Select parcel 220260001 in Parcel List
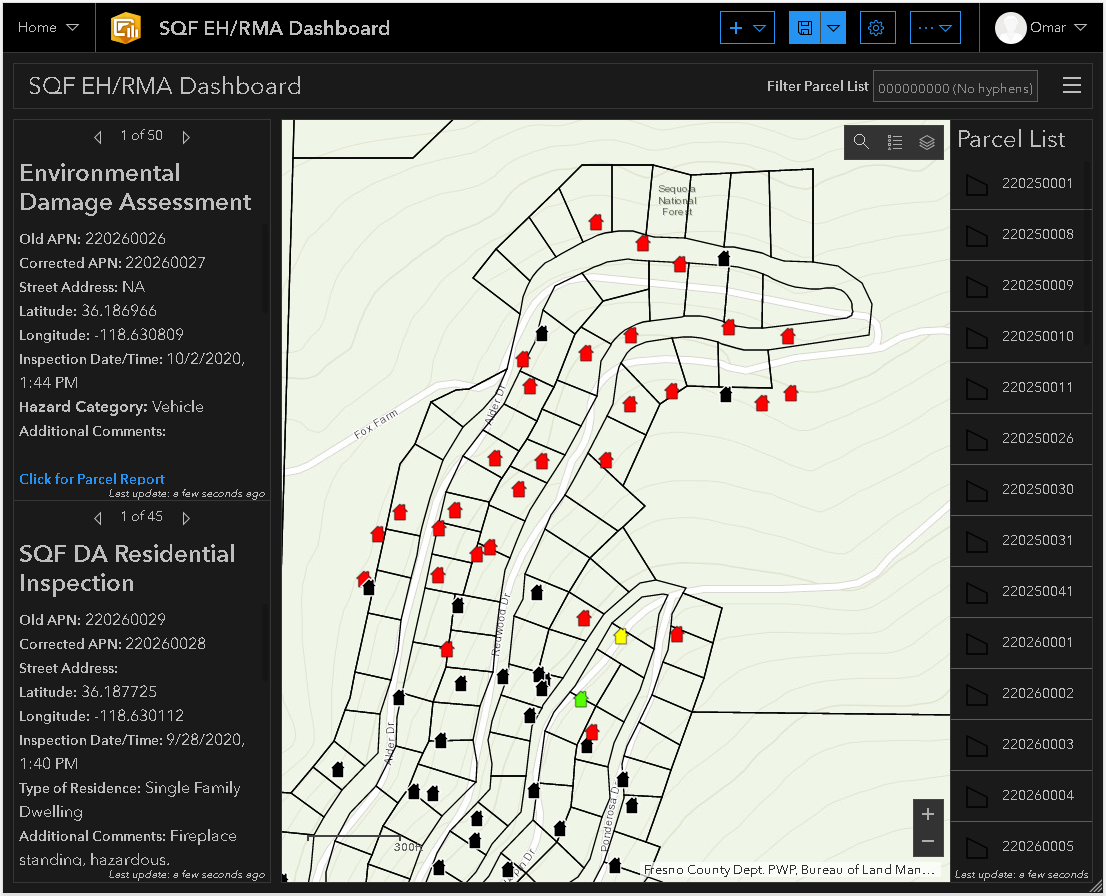This screenshot has height=896, width=1106. coord(1021,643)
